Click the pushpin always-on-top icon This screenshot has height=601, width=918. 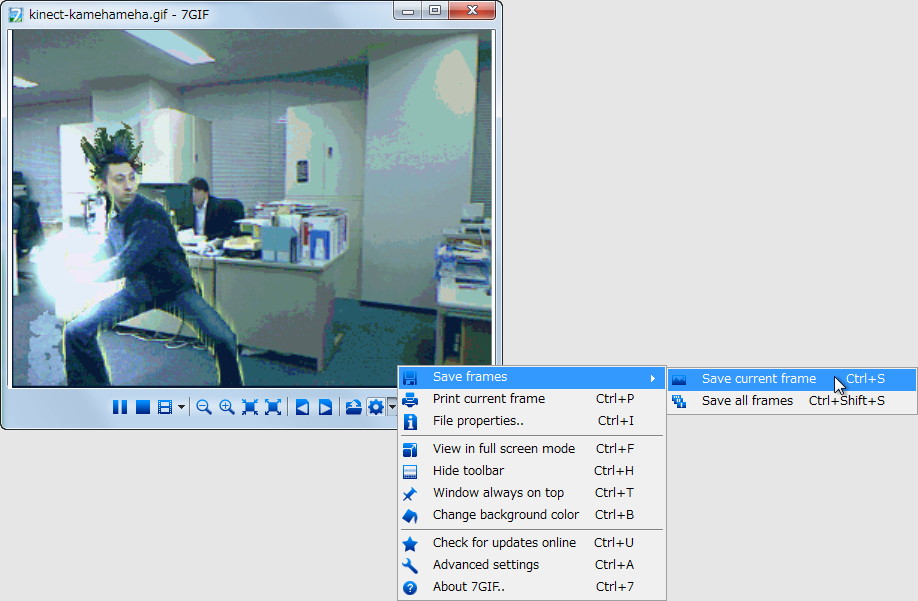coord(410,494)
